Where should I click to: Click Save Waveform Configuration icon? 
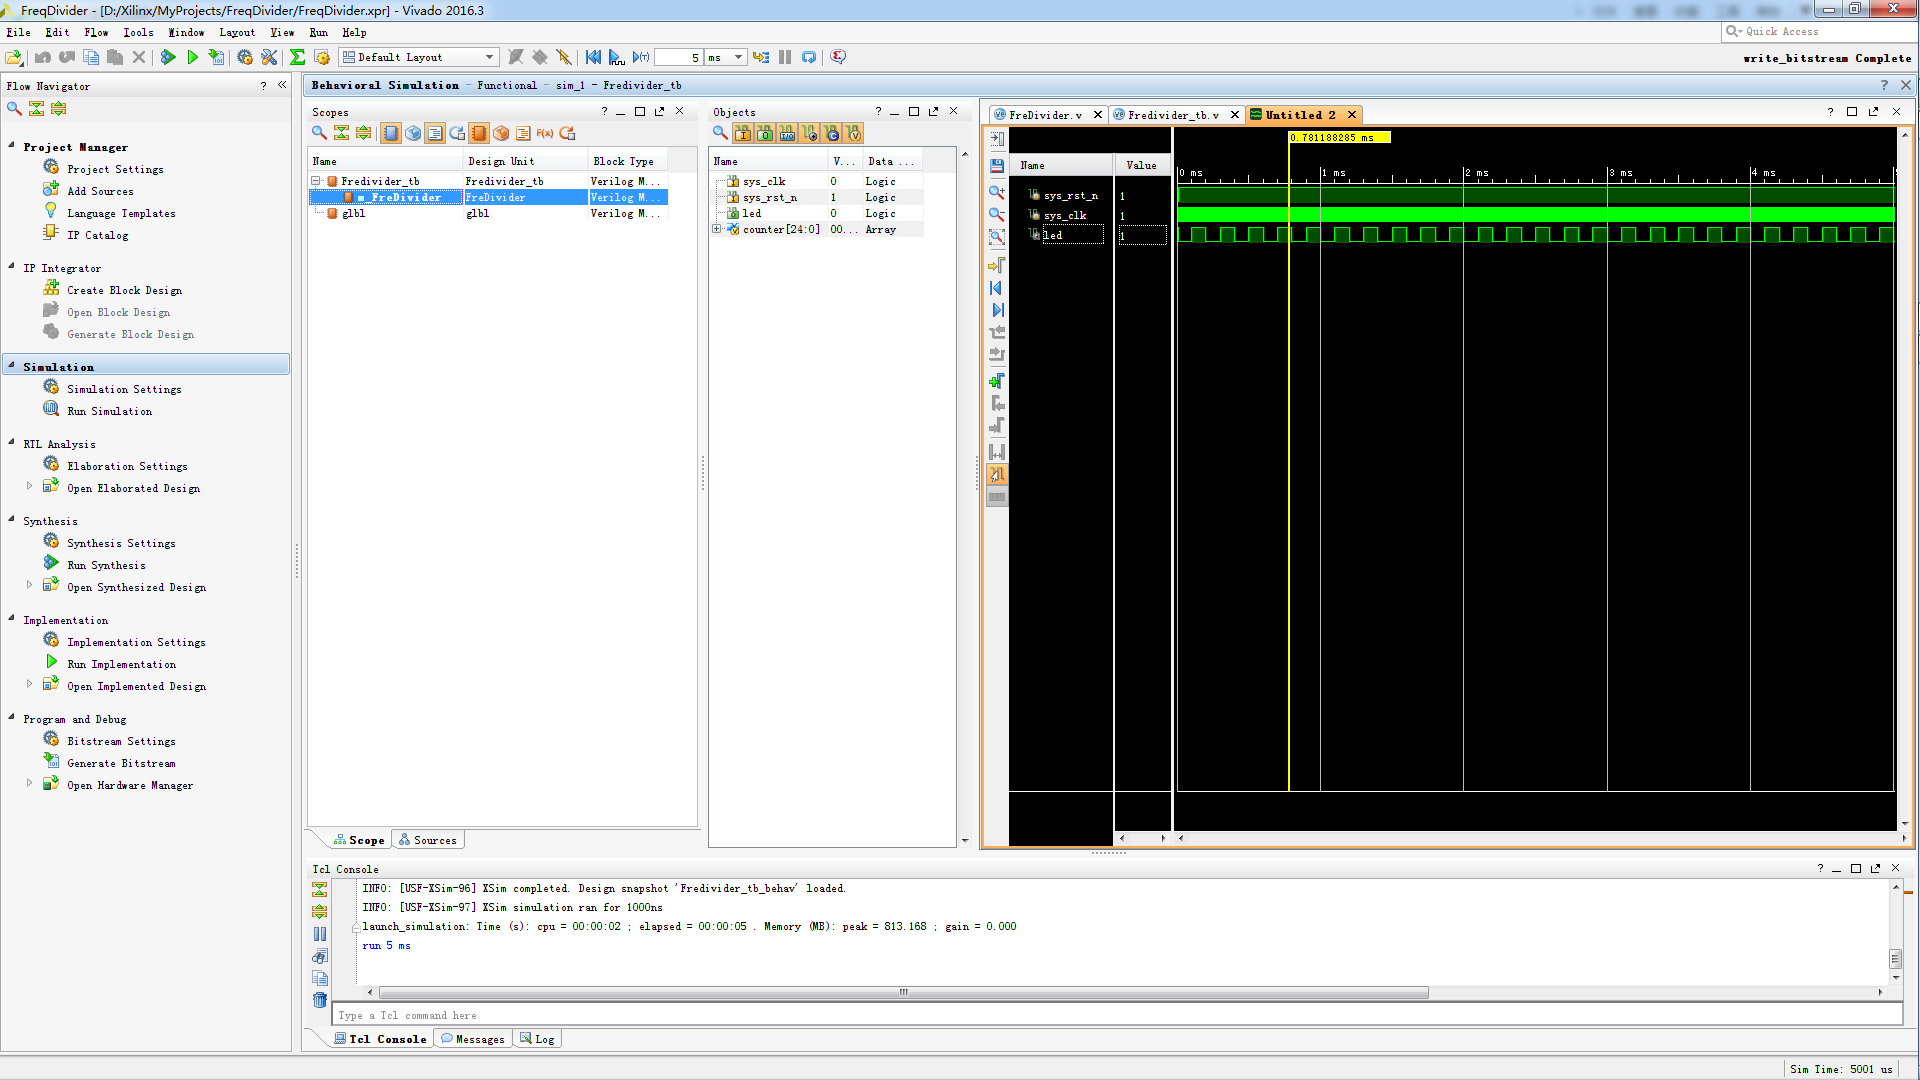point(997,166)
